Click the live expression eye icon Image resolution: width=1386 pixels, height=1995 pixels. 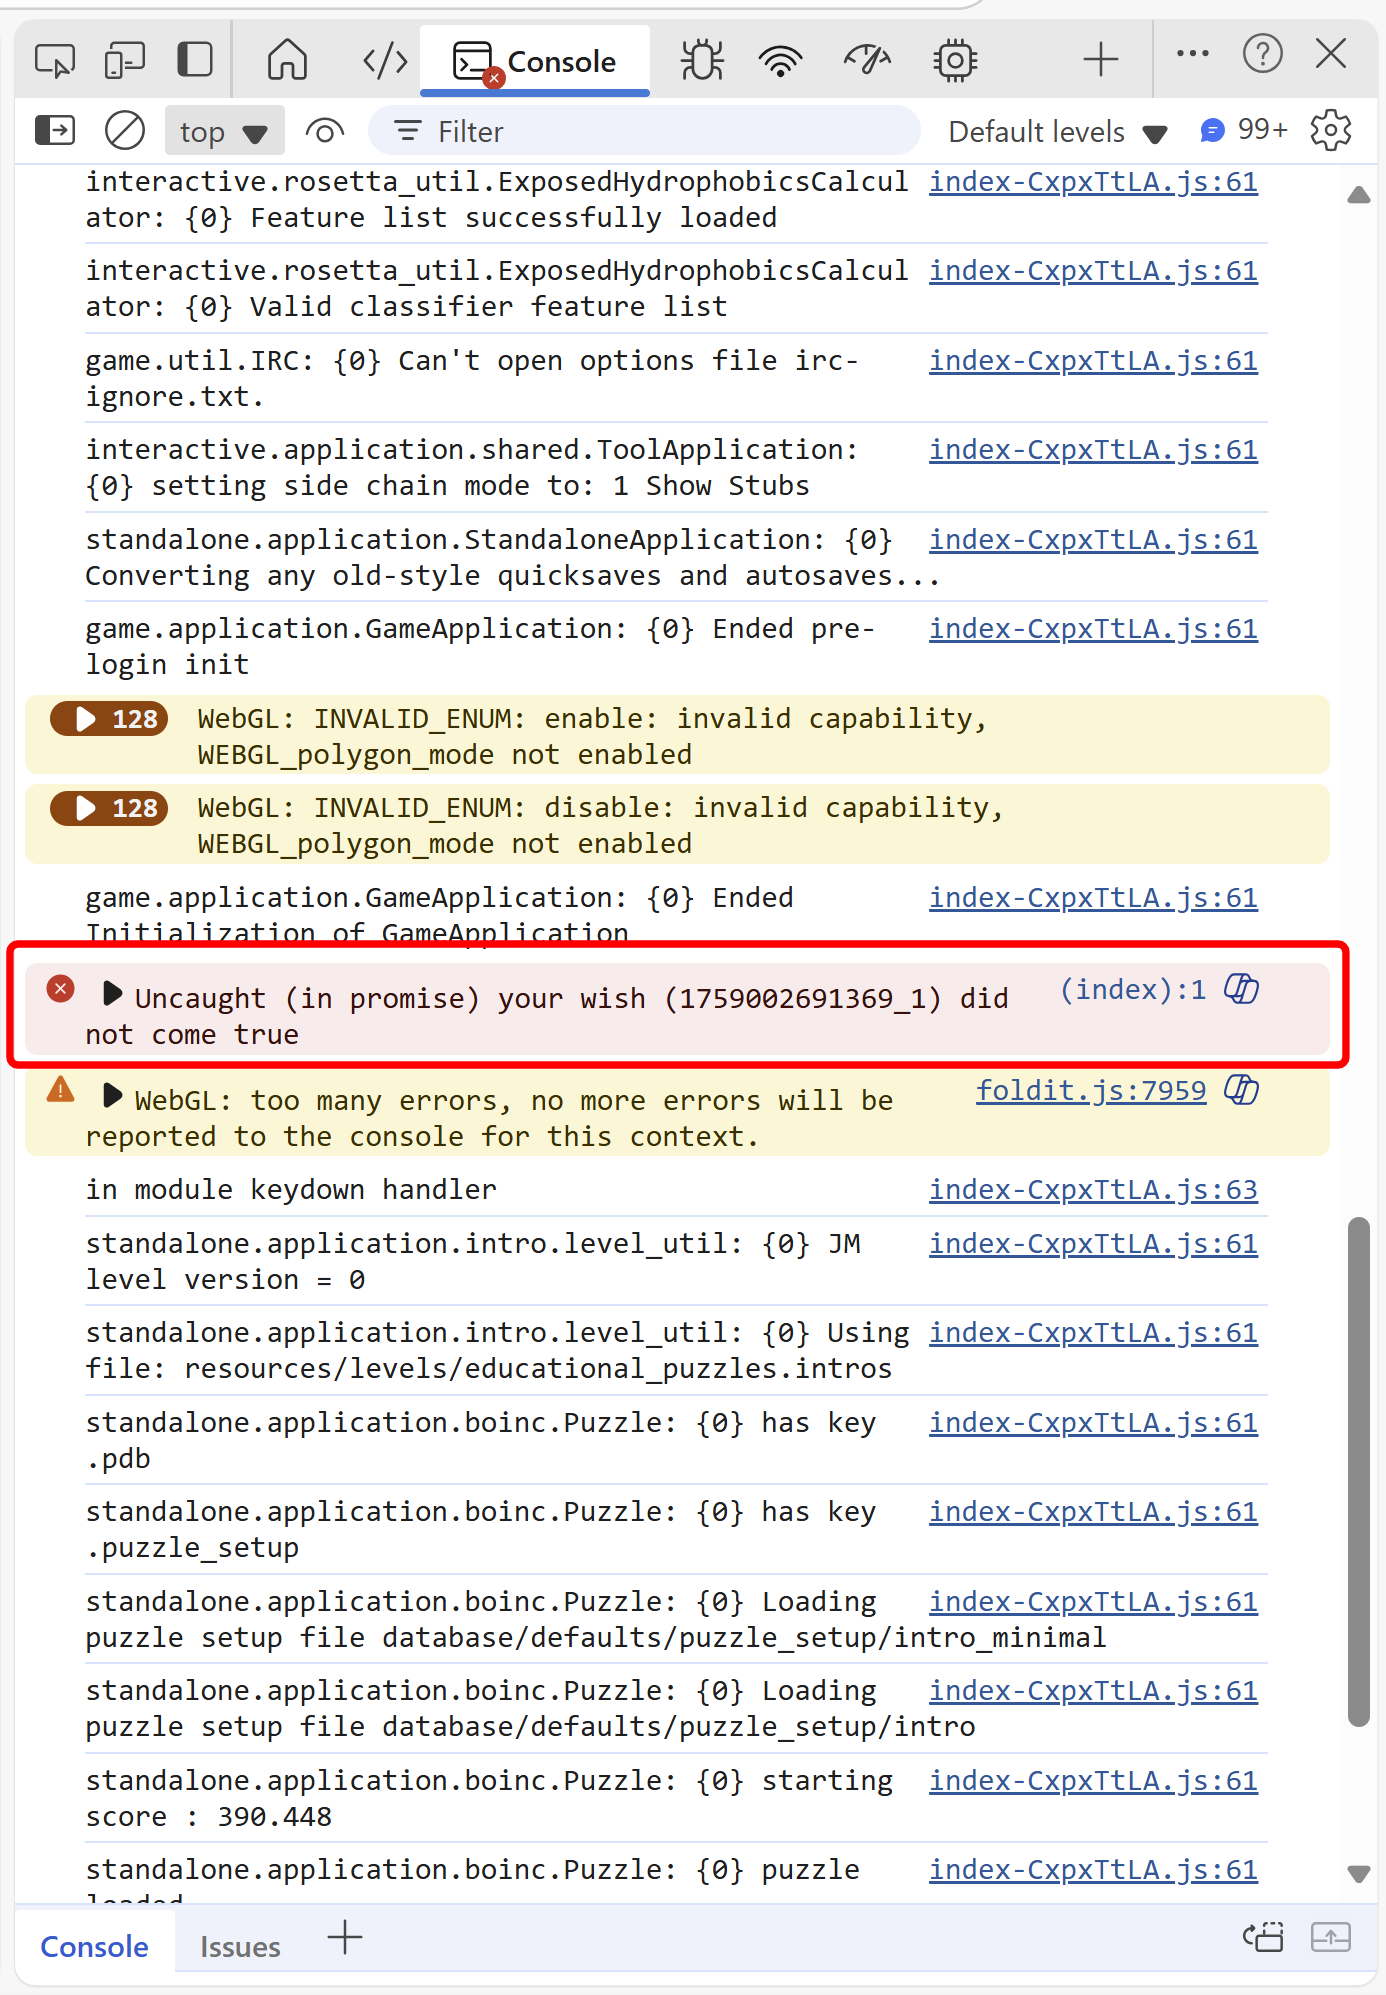coord(324,131)
